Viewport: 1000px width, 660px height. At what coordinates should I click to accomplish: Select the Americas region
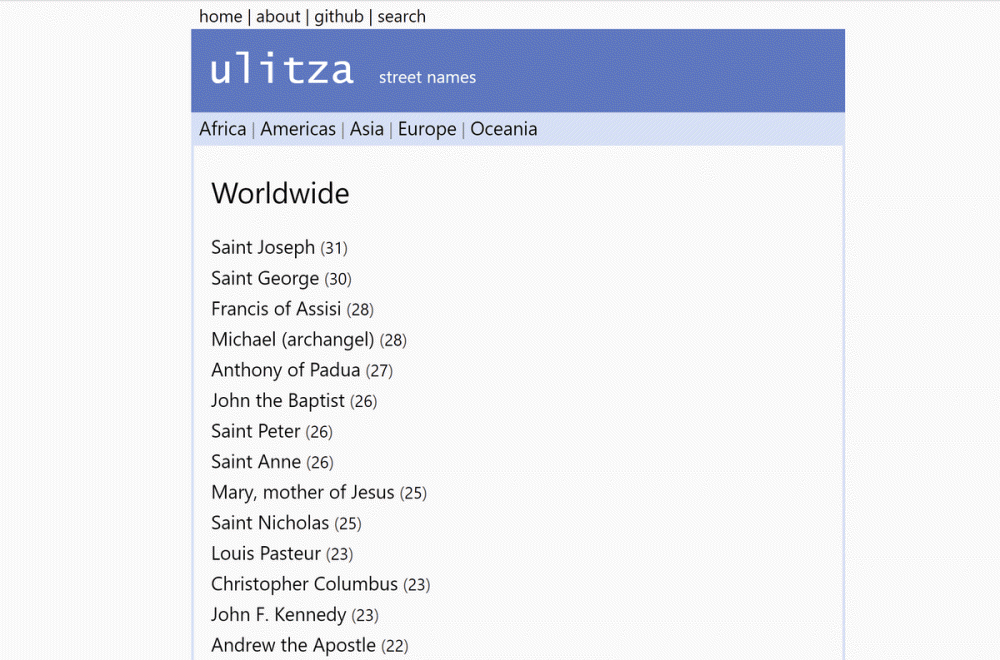point(298,129)
